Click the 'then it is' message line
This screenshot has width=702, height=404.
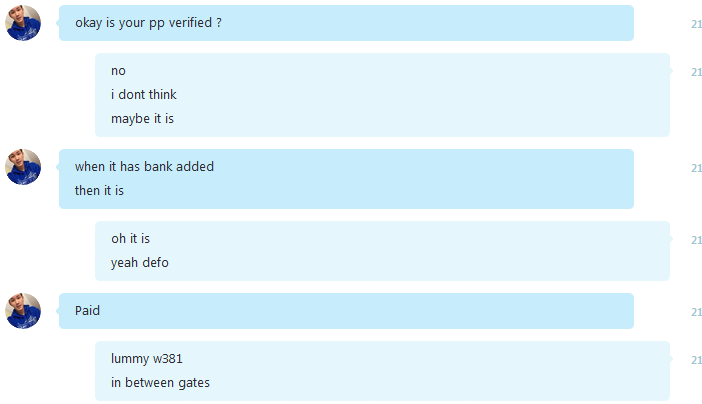pyautogui.click(x=99, y=191)
